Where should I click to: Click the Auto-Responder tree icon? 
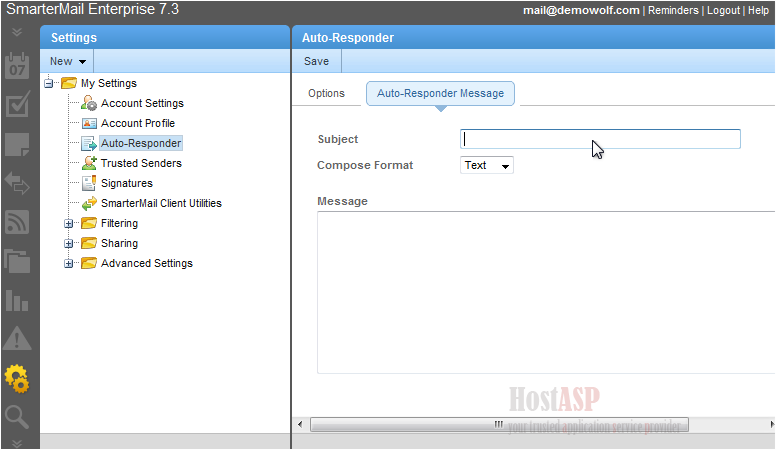(89, 144)
